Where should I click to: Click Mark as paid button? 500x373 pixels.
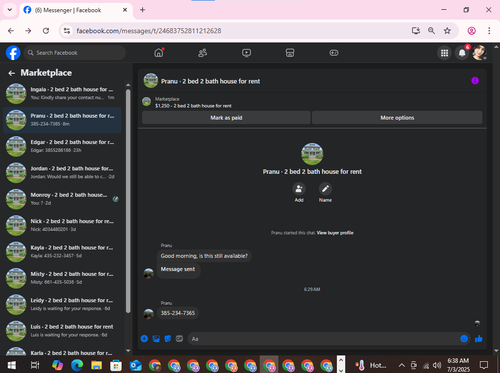point(226,118)
